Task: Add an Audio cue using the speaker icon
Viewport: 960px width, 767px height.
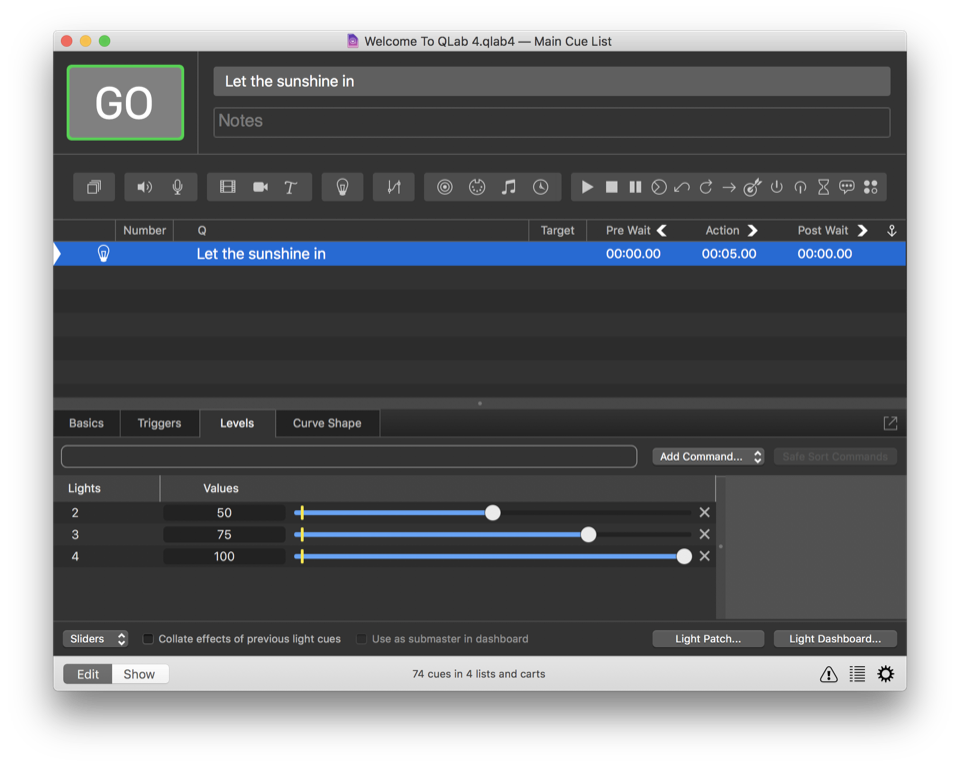Action: click(145, 187)
